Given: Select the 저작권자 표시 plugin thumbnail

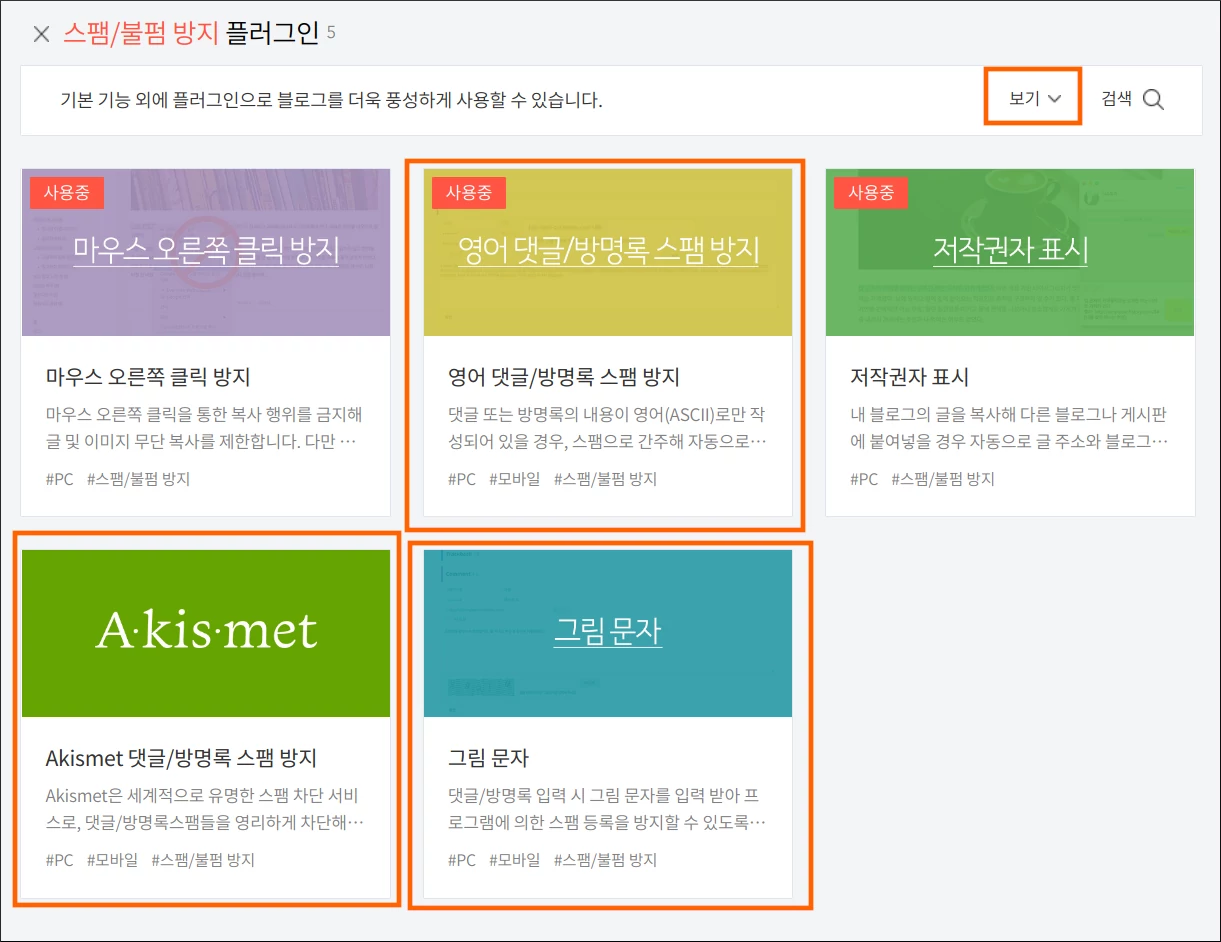Looking at the screenshot, I should coord(1009,252).
